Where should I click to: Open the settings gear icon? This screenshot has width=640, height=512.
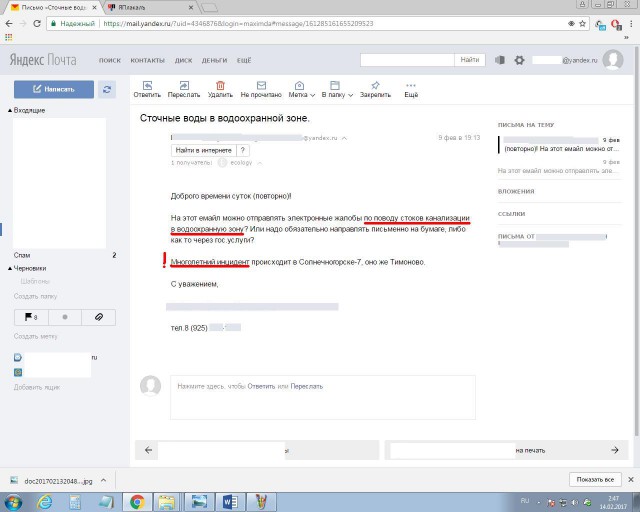519,60
